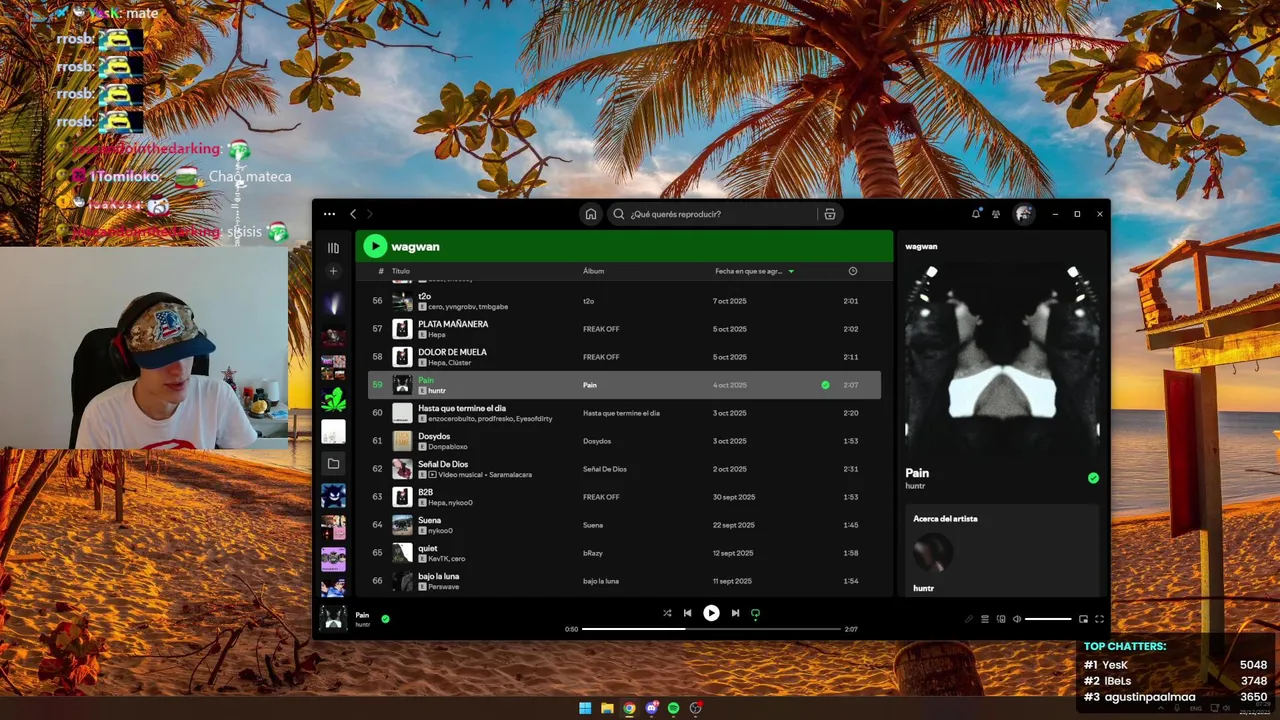
Task: Sort by duration clock column header
Action: coord(853,271)
